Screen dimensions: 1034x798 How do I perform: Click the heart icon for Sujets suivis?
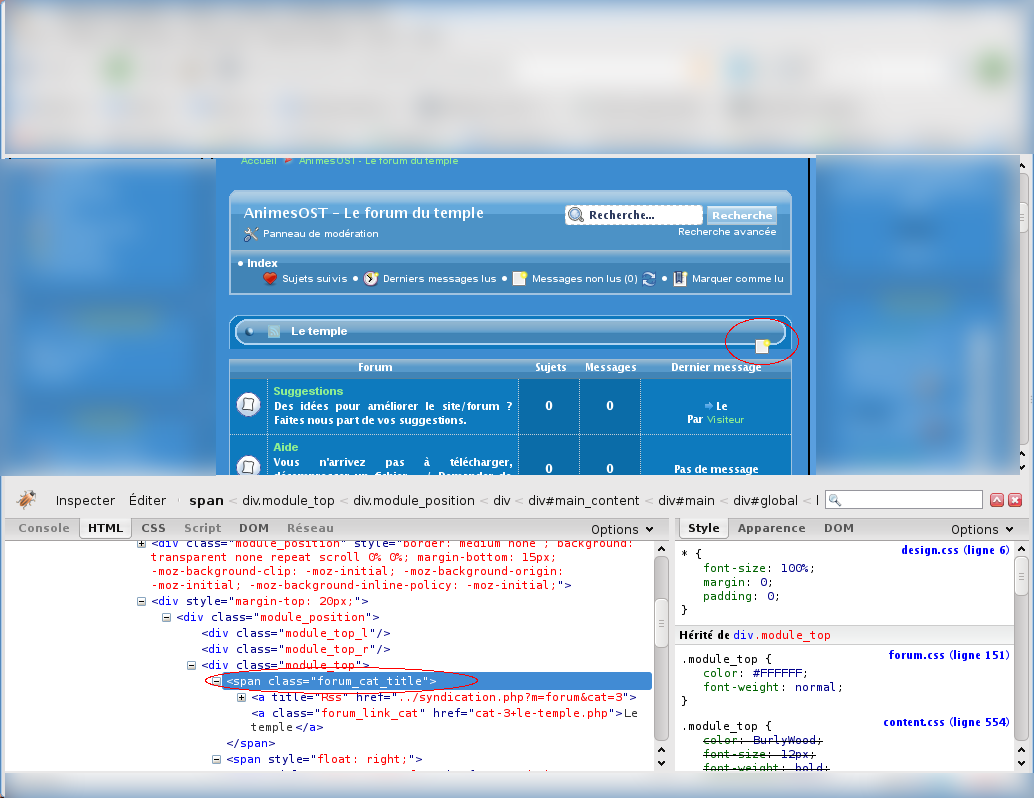(x=270, y=279)
